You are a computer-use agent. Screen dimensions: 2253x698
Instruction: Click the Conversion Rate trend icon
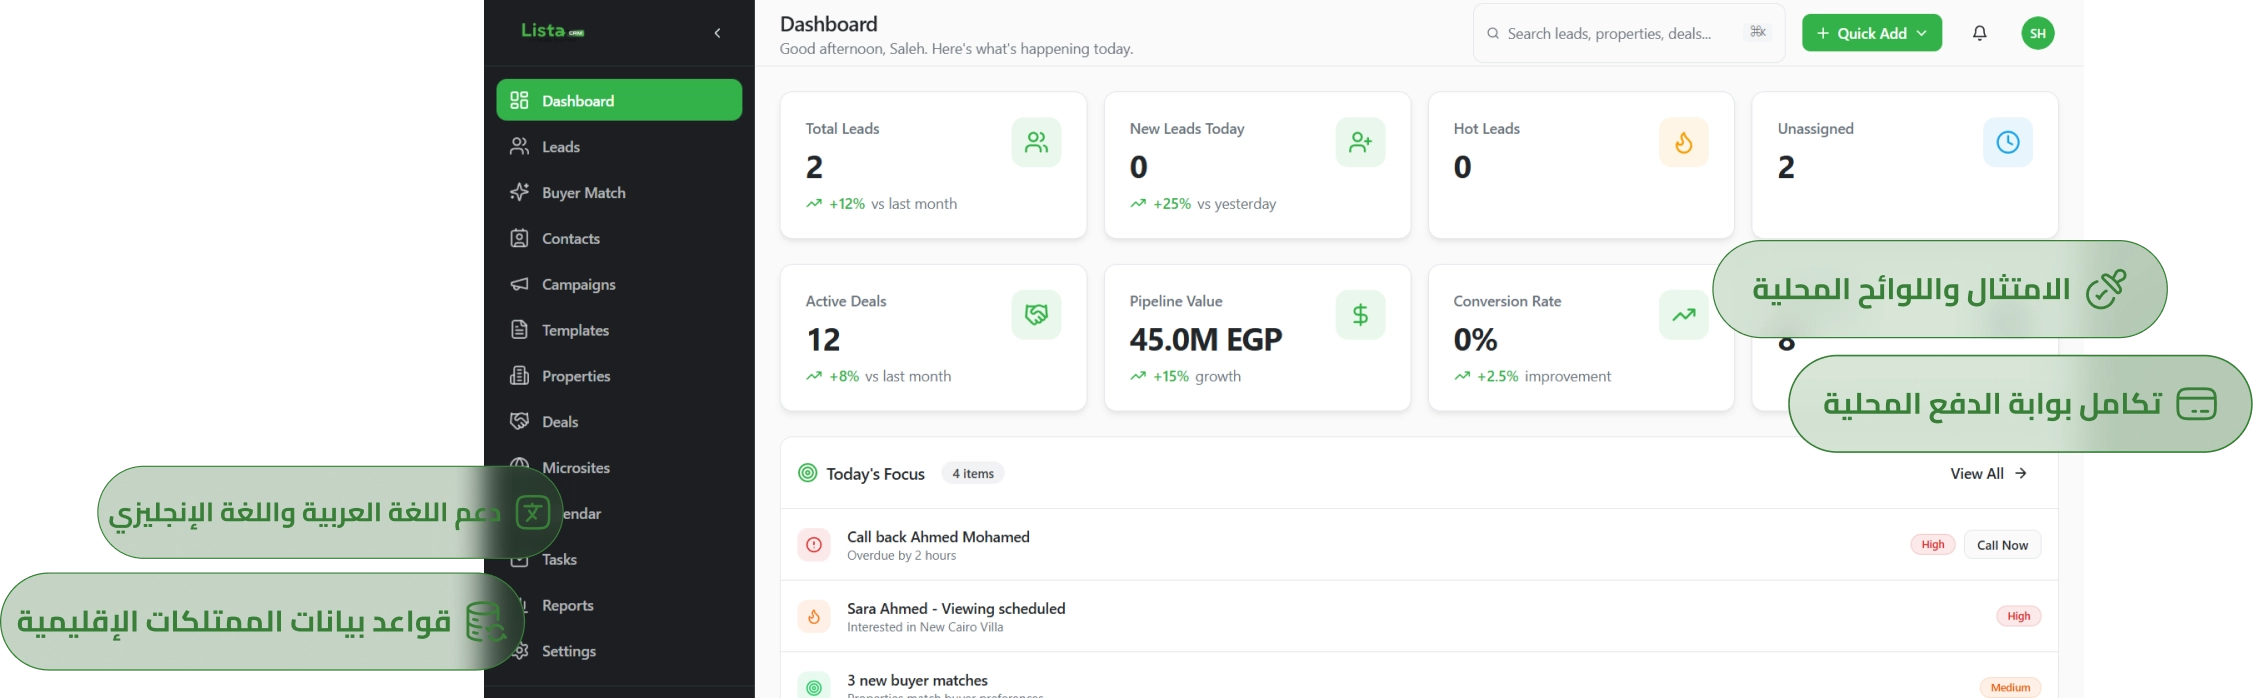click(x=1684, y=315)
